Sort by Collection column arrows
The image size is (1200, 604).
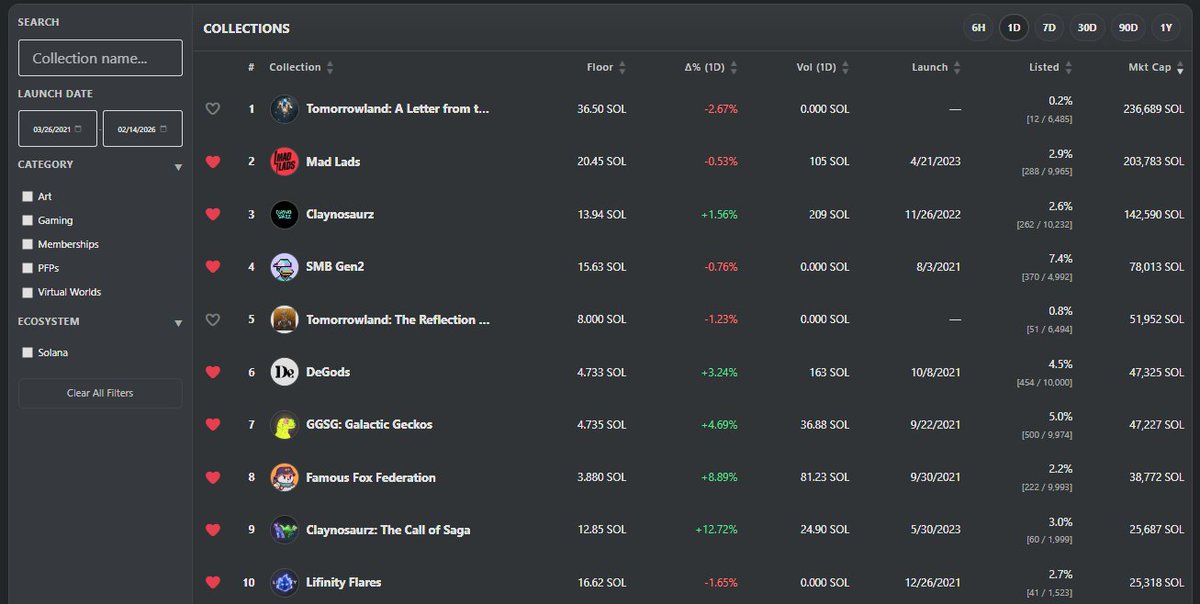[330, 67]
